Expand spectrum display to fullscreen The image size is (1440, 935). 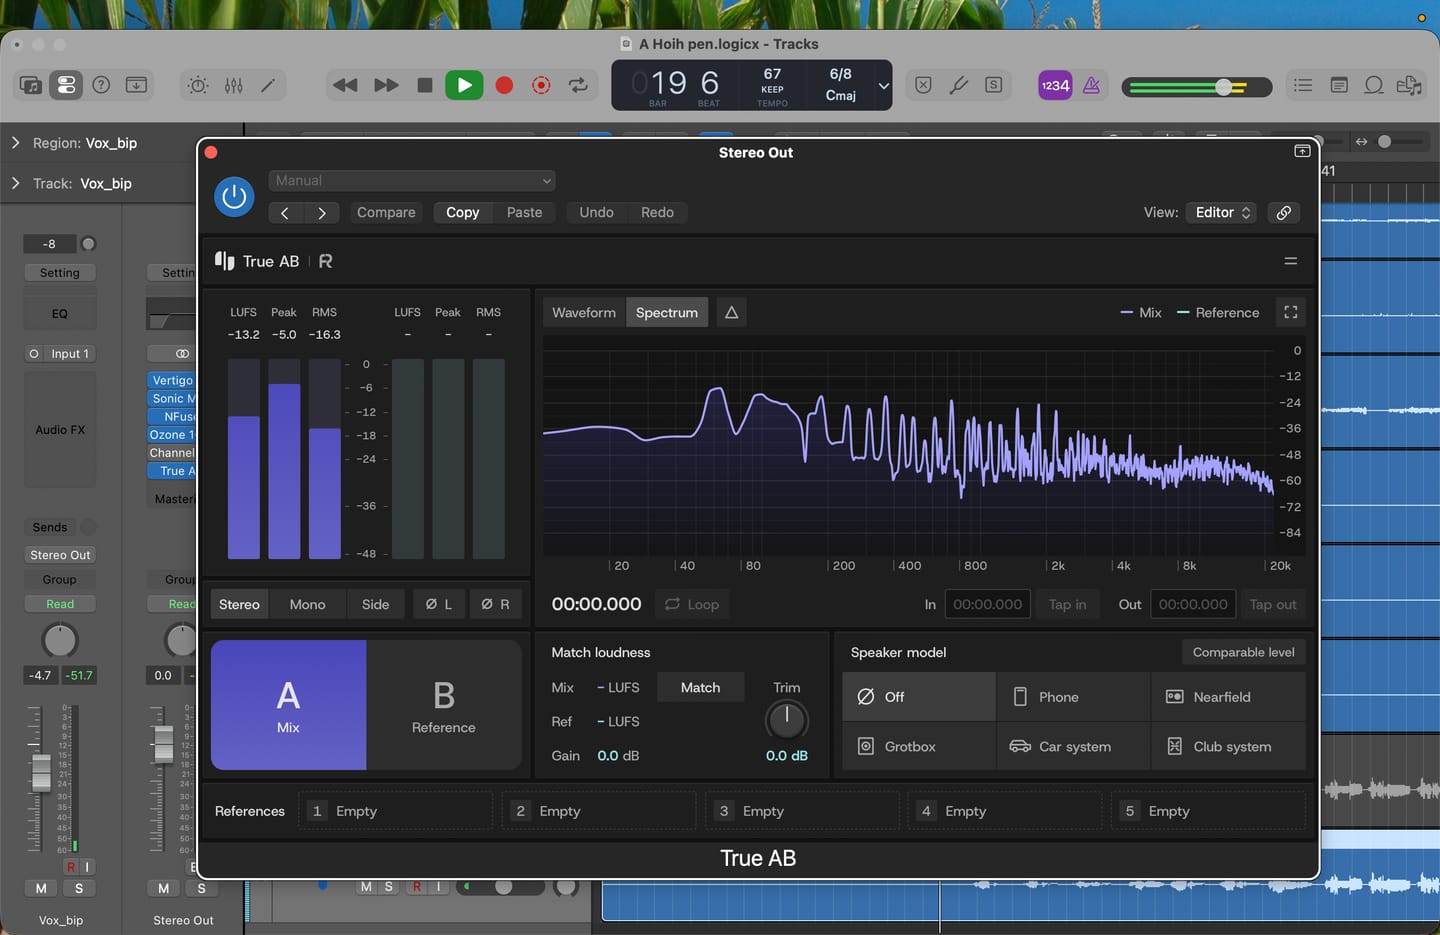(1291, 312)
